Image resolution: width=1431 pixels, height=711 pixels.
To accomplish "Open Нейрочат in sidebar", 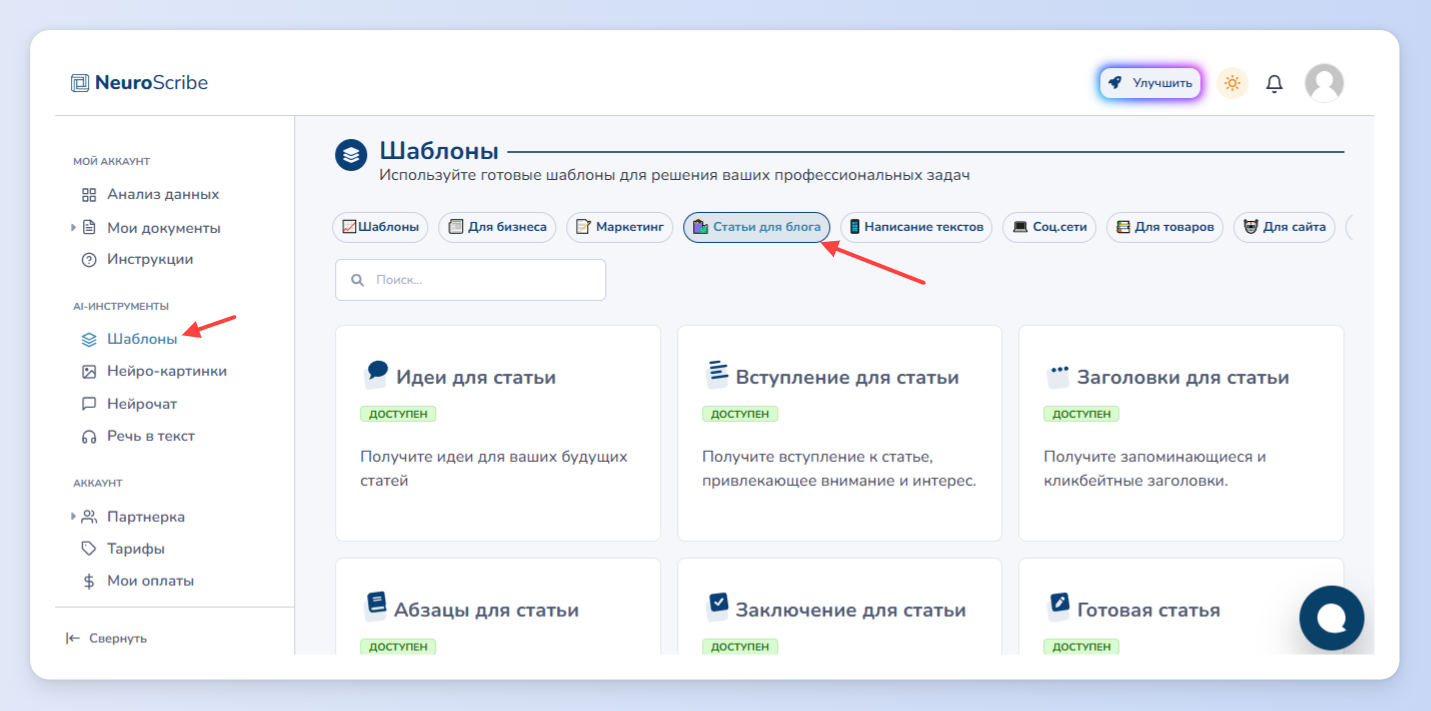I will (x=142, y=404).
